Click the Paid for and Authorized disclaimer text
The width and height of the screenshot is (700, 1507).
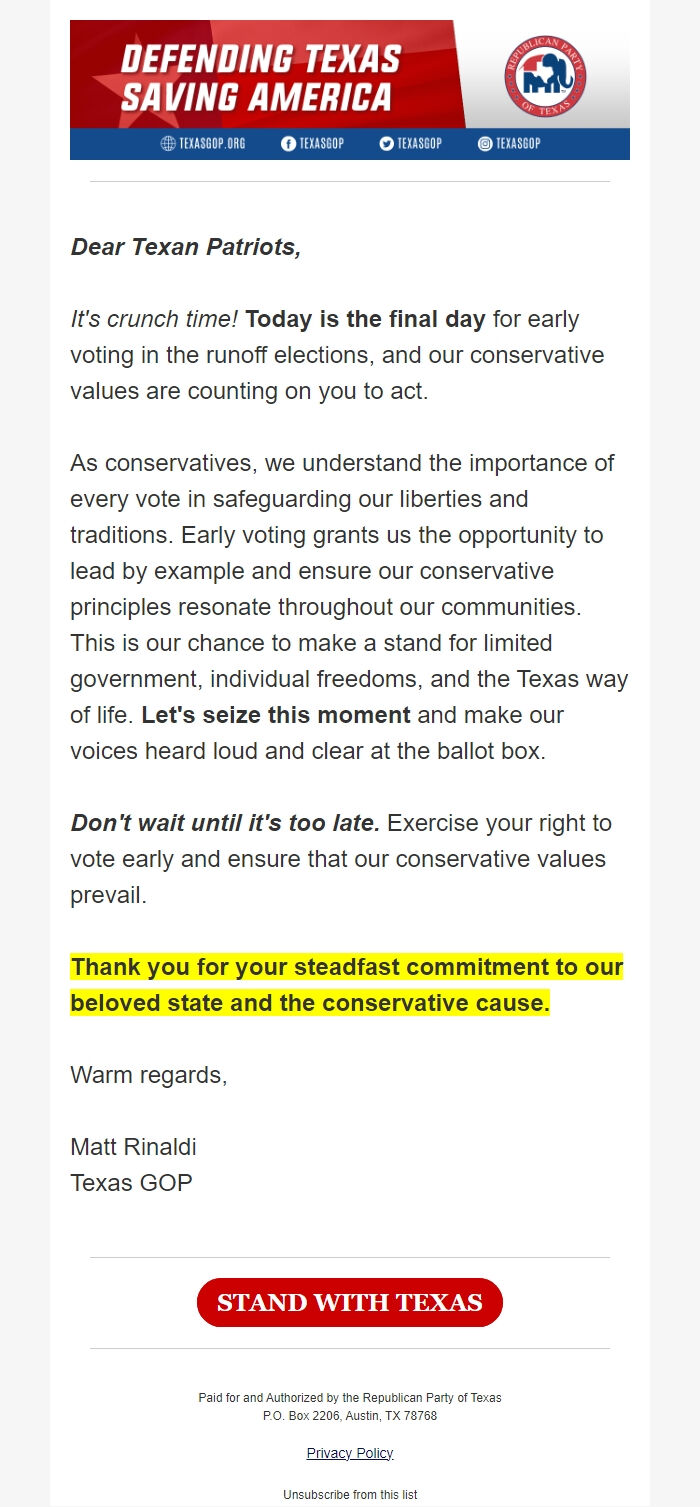coord(350,1398)
